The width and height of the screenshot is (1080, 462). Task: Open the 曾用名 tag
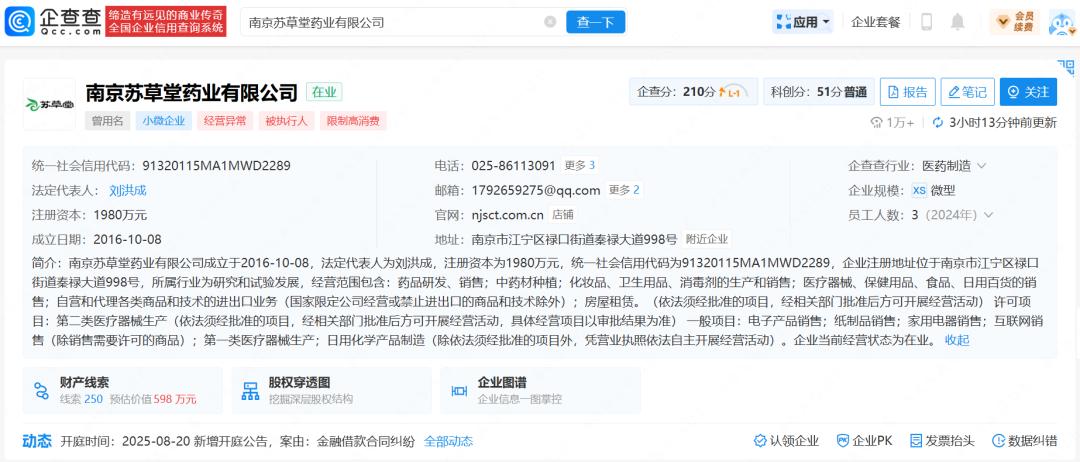coord(107,121)
